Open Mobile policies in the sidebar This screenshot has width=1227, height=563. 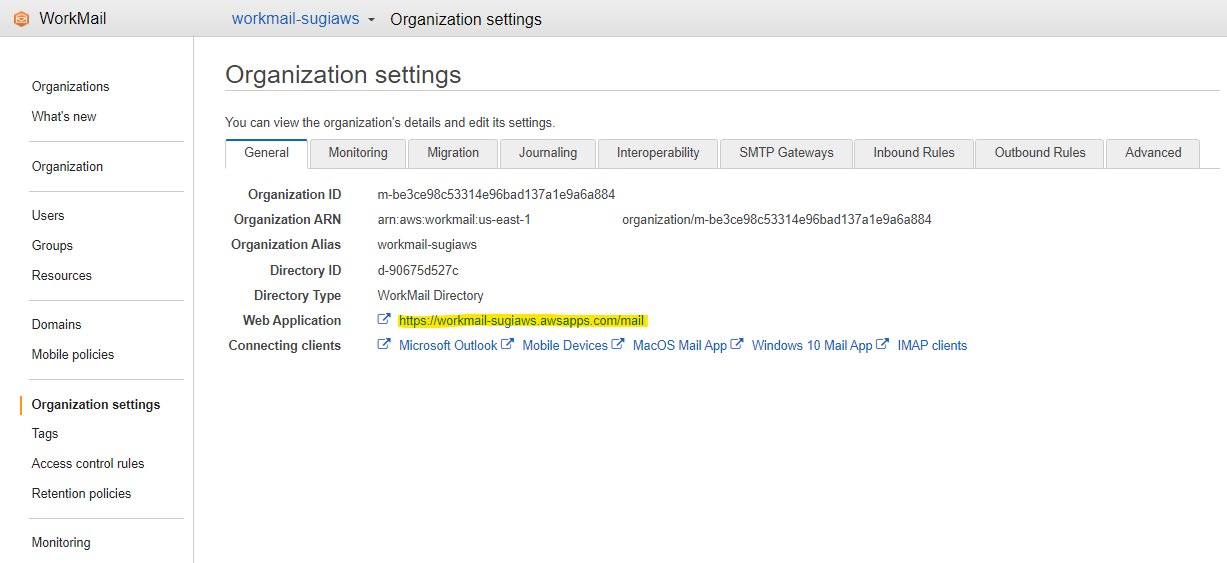click(73, 355)
